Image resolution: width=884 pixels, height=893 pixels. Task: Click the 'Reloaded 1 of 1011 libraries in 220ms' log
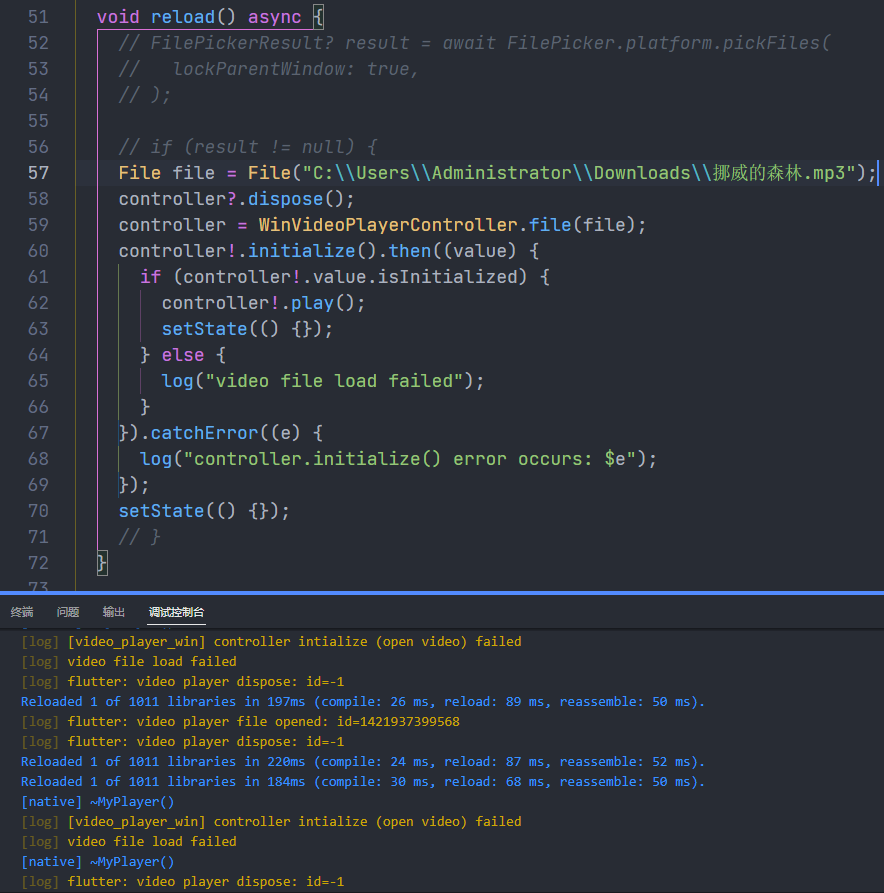(363, 761)
